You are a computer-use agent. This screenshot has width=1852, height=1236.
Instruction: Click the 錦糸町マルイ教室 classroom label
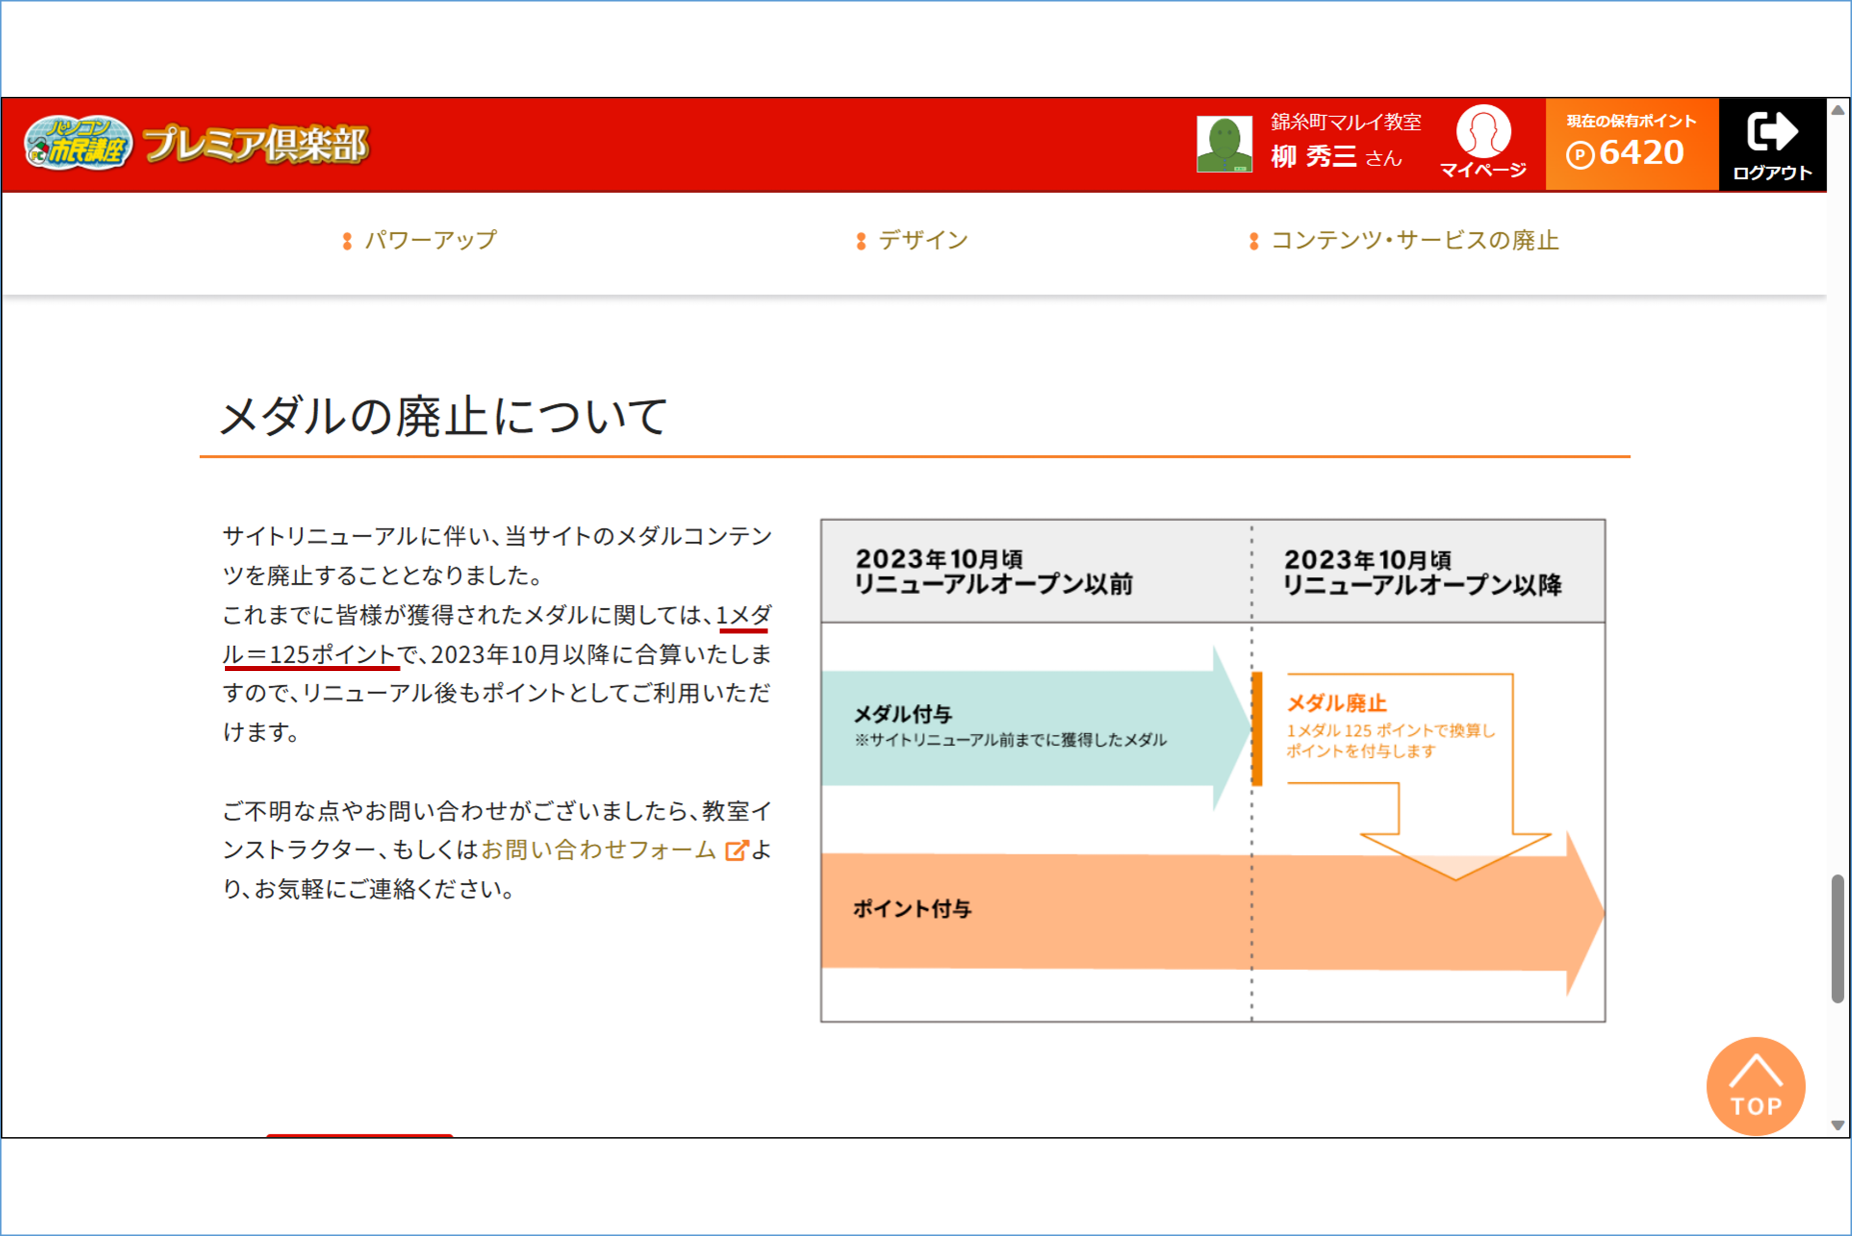tap(1345, 121)
